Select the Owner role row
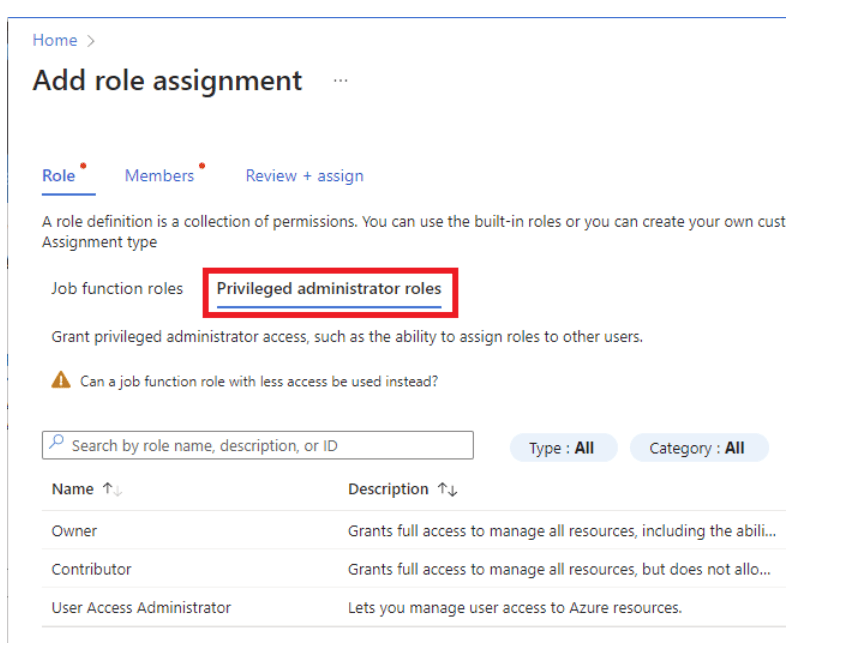This screenshot has width=848, height=653. [x=414, y=531]
